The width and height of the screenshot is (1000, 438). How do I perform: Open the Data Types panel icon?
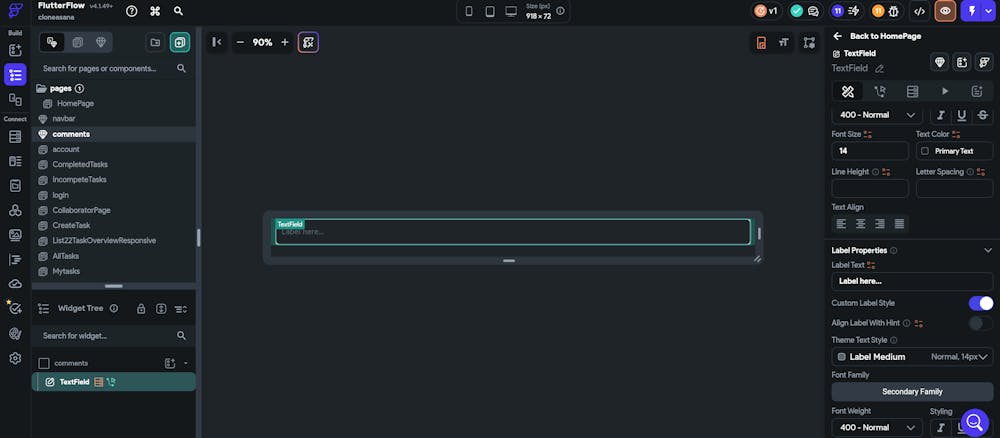point(15,161)
